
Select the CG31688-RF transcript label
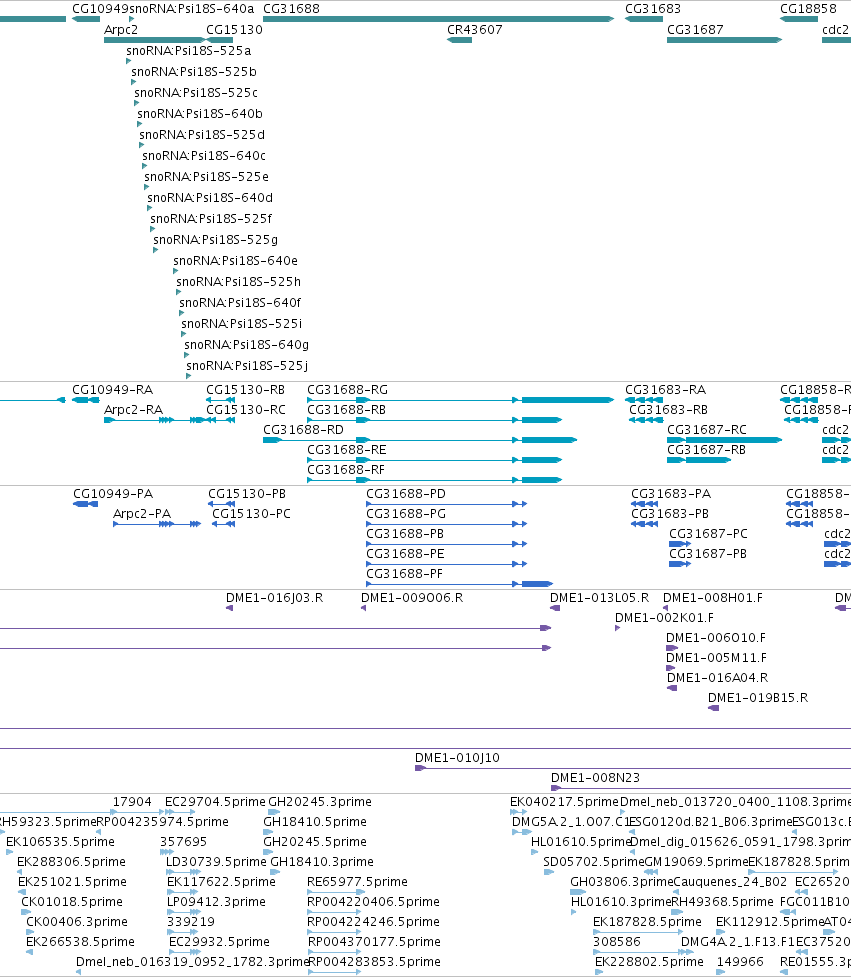click(346, 470)
